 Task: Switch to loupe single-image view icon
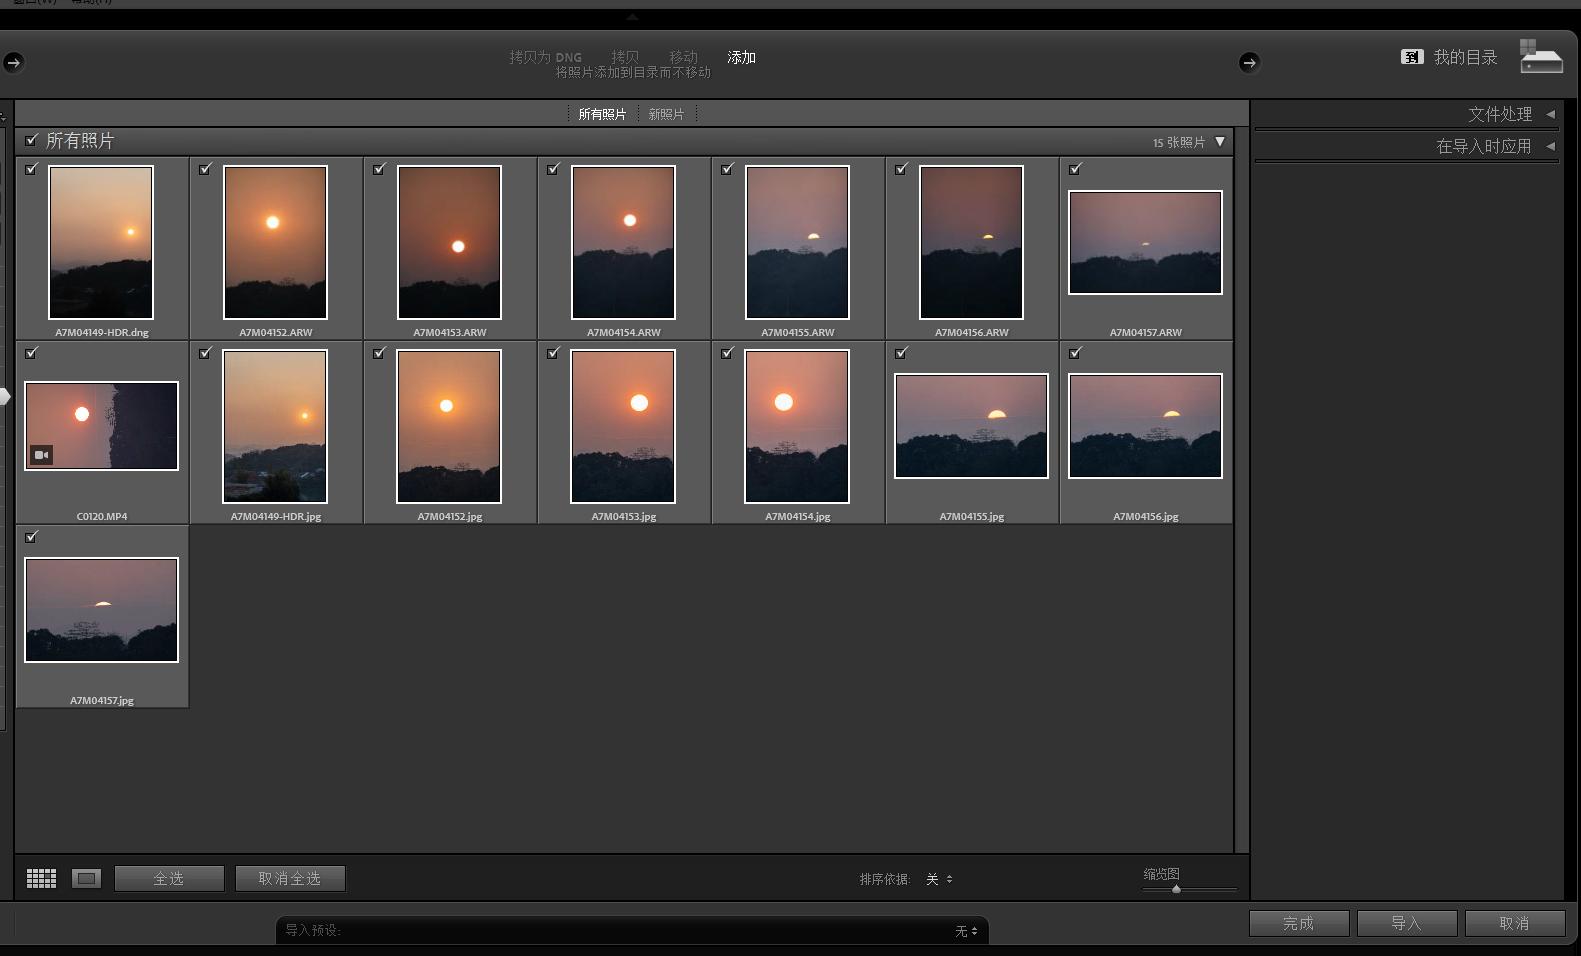point(86,878)
